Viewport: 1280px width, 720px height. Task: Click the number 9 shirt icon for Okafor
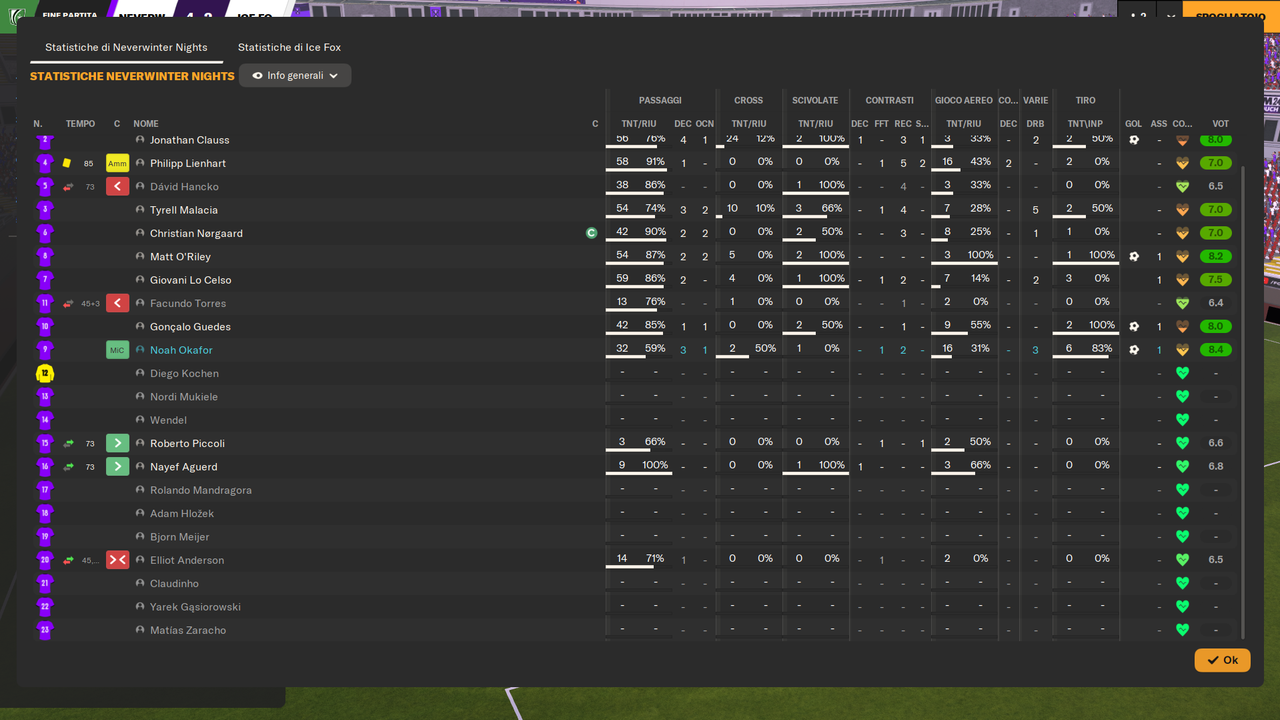pos(44,350)
